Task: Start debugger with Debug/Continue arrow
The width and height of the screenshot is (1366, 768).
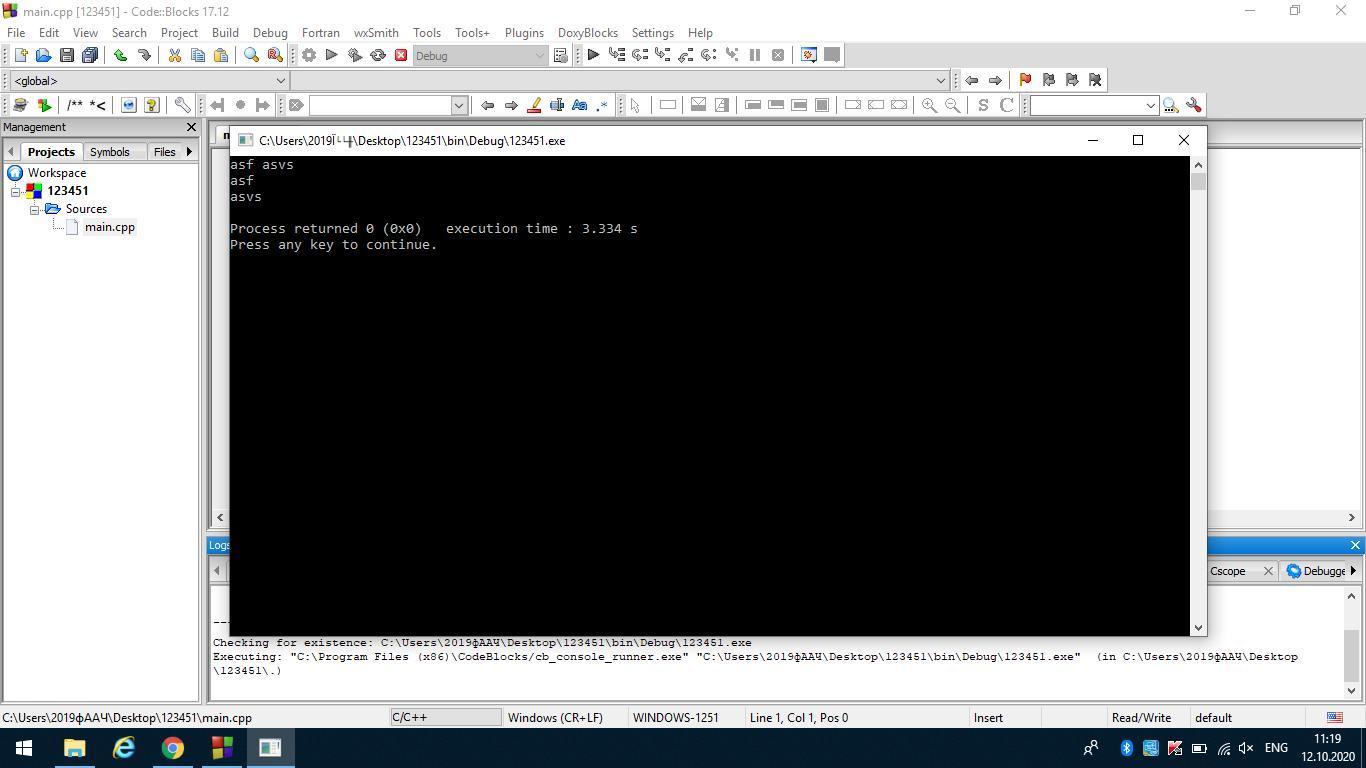Action: (x=593, y=56)
